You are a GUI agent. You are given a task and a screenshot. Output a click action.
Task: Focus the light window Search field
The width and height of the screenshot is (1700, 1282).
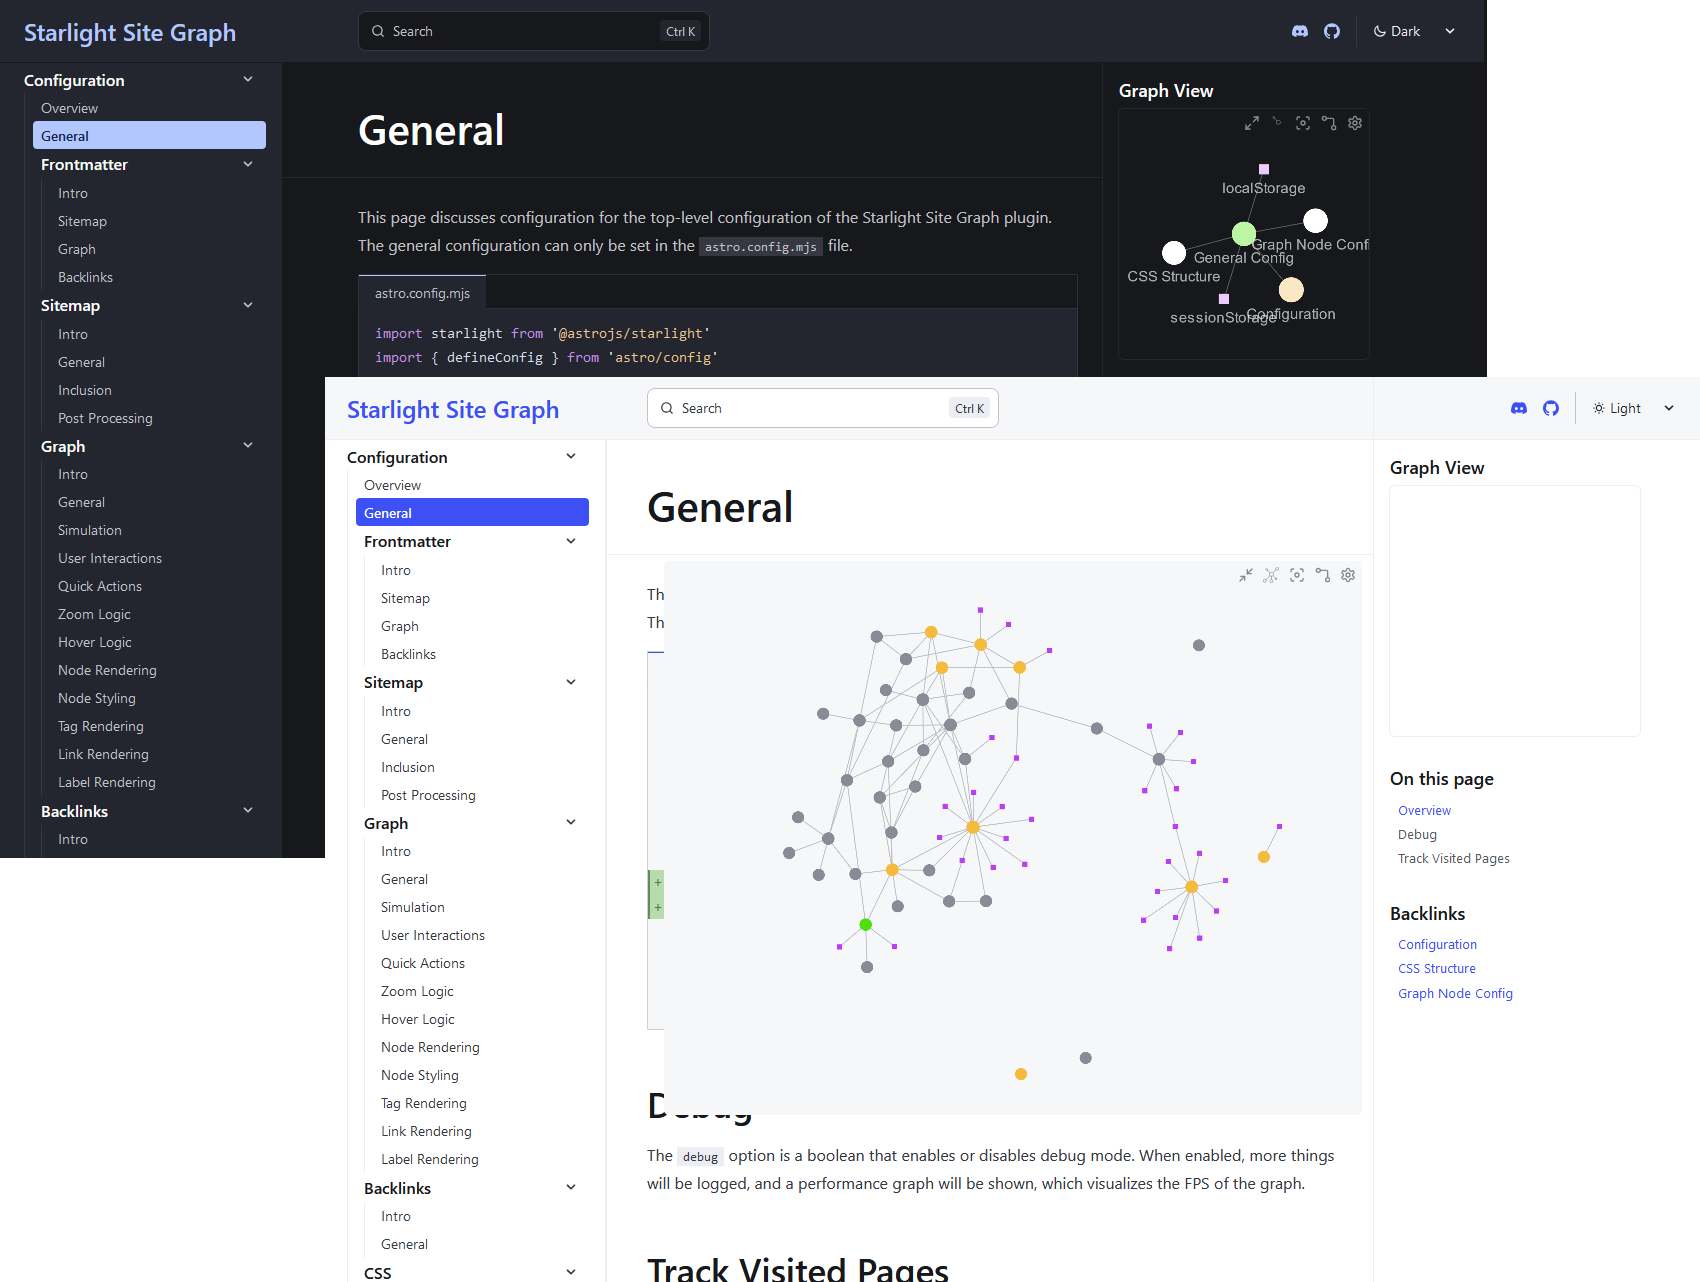823,408
